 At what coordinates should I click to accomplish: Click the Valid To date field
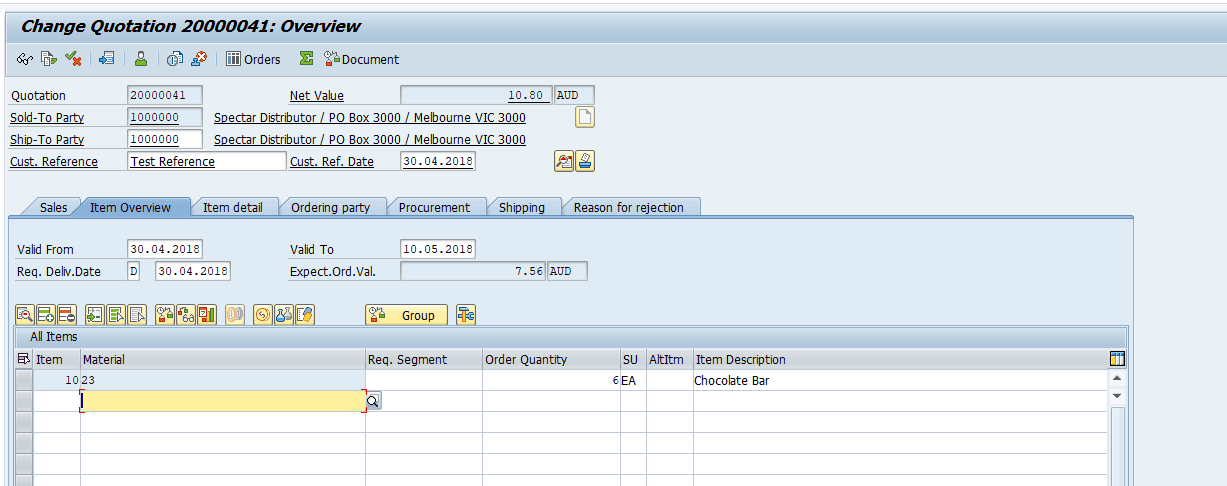(438, 249)
